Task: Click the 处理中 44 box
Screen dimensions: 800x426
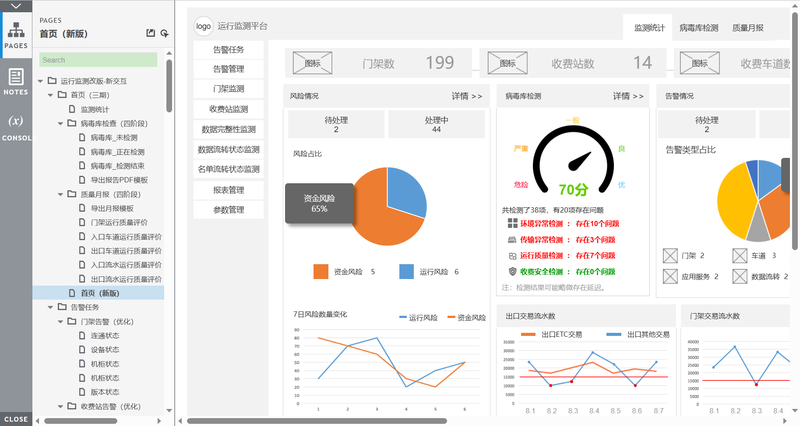Action: (x=436, y=124)
